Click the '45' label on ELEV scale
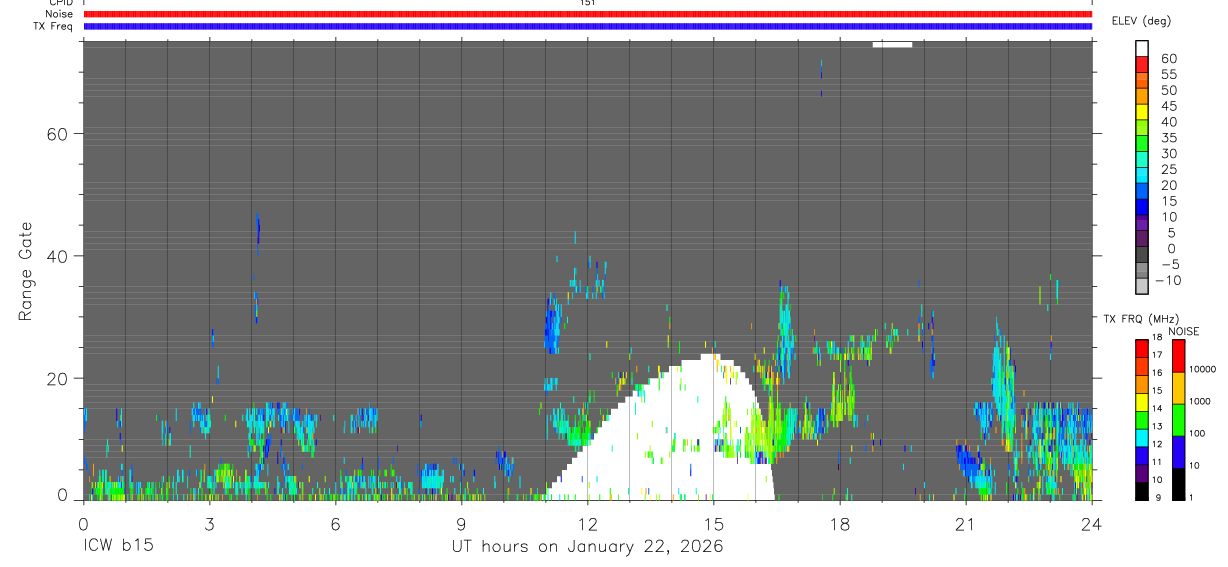 (x=1168, y=106)
